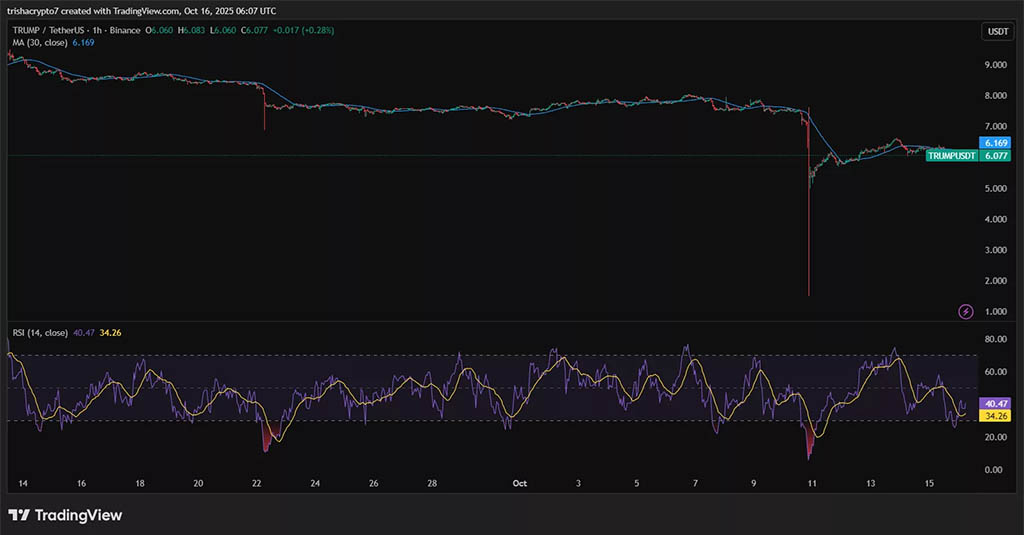Click the green 6.077 last price label
1024x535 pixels.
(x=995, y=156)
